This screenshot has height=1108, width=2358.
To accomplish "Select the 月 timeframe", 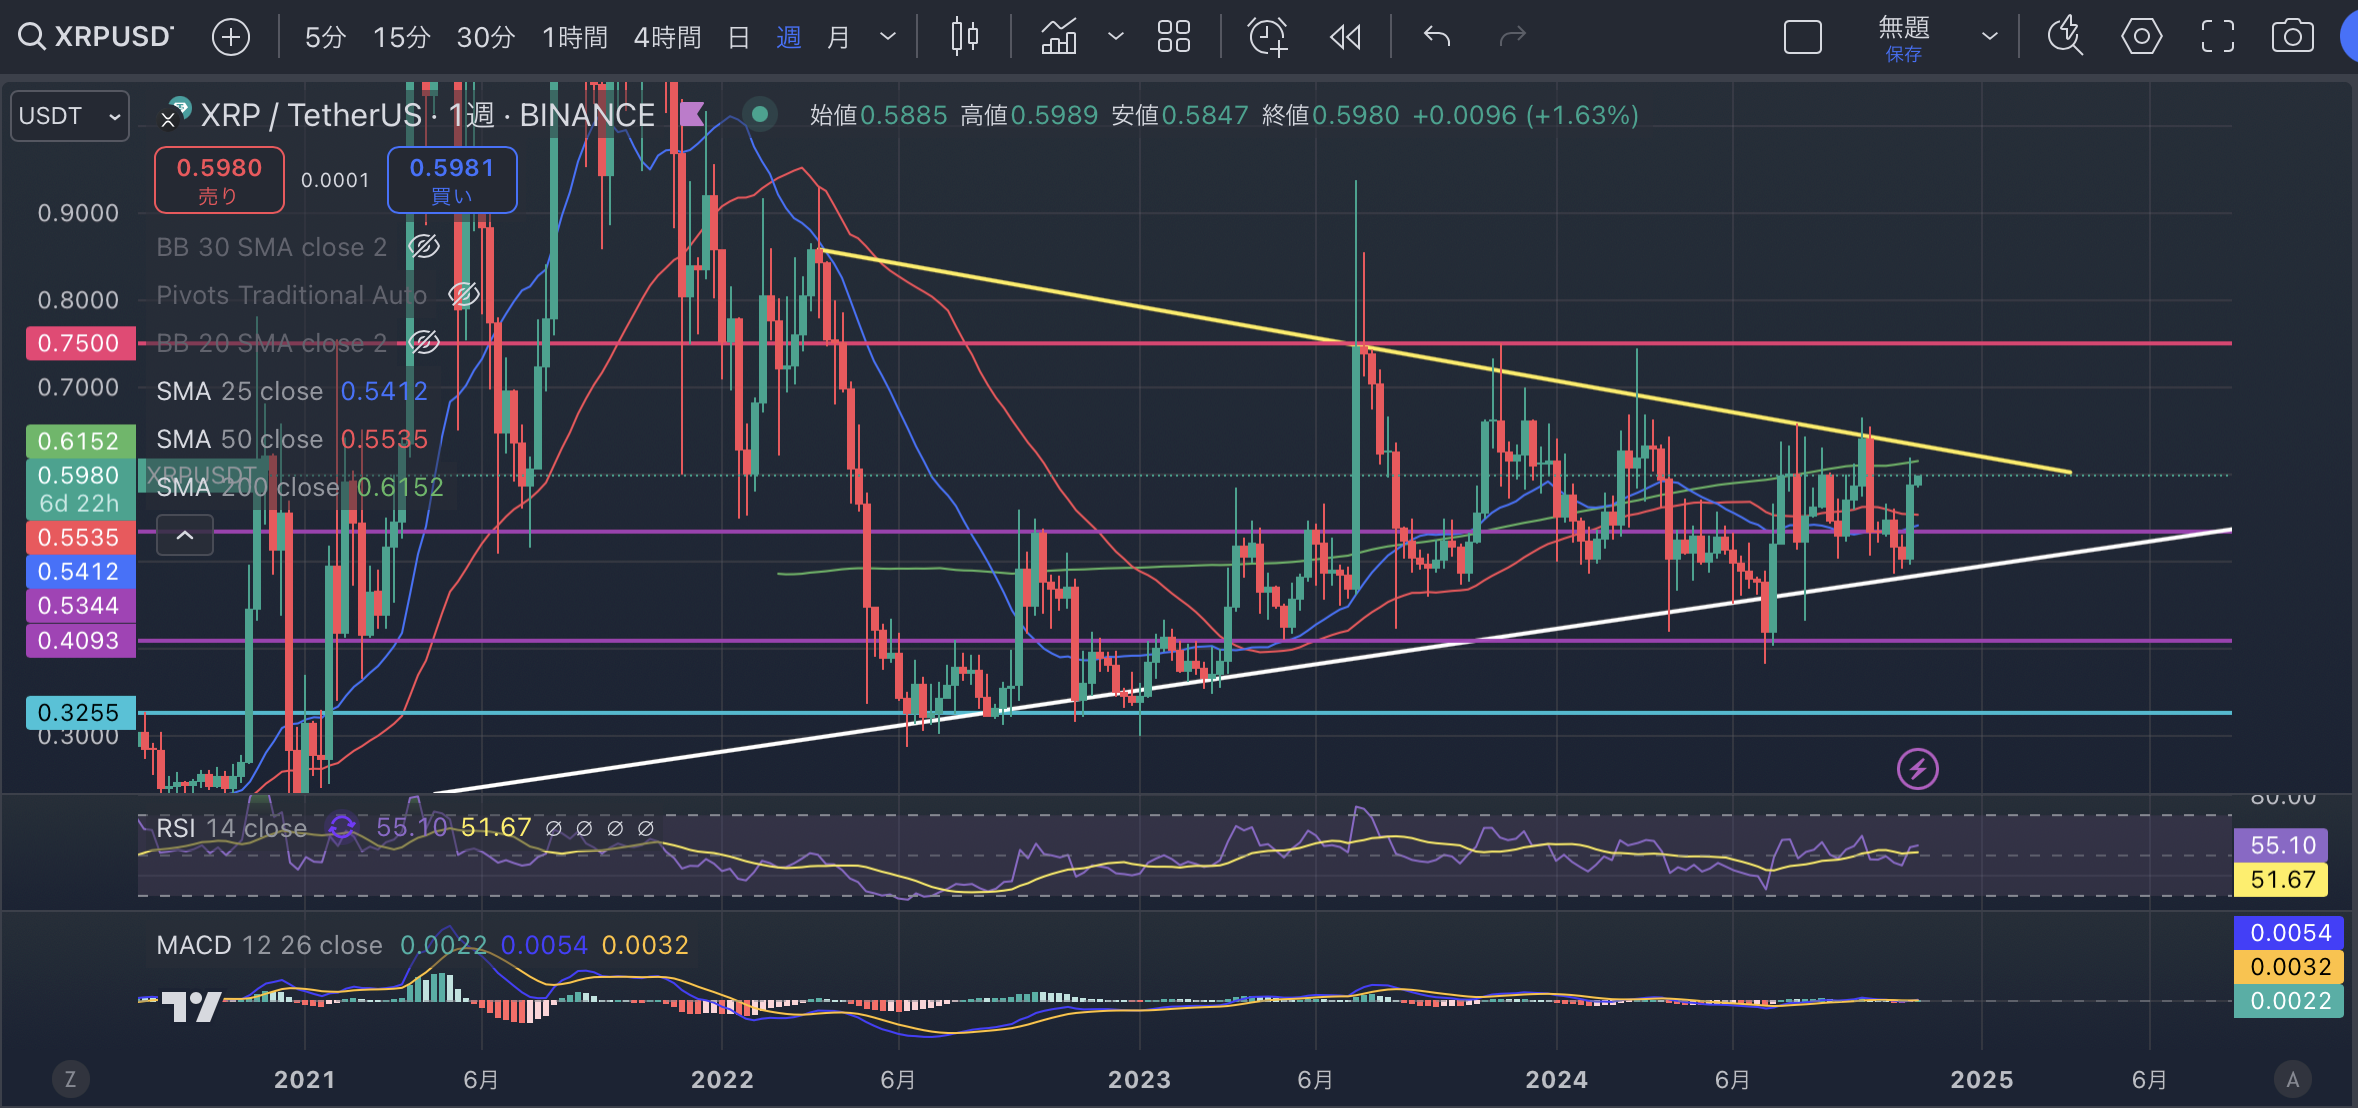I will tap(838, 37).
